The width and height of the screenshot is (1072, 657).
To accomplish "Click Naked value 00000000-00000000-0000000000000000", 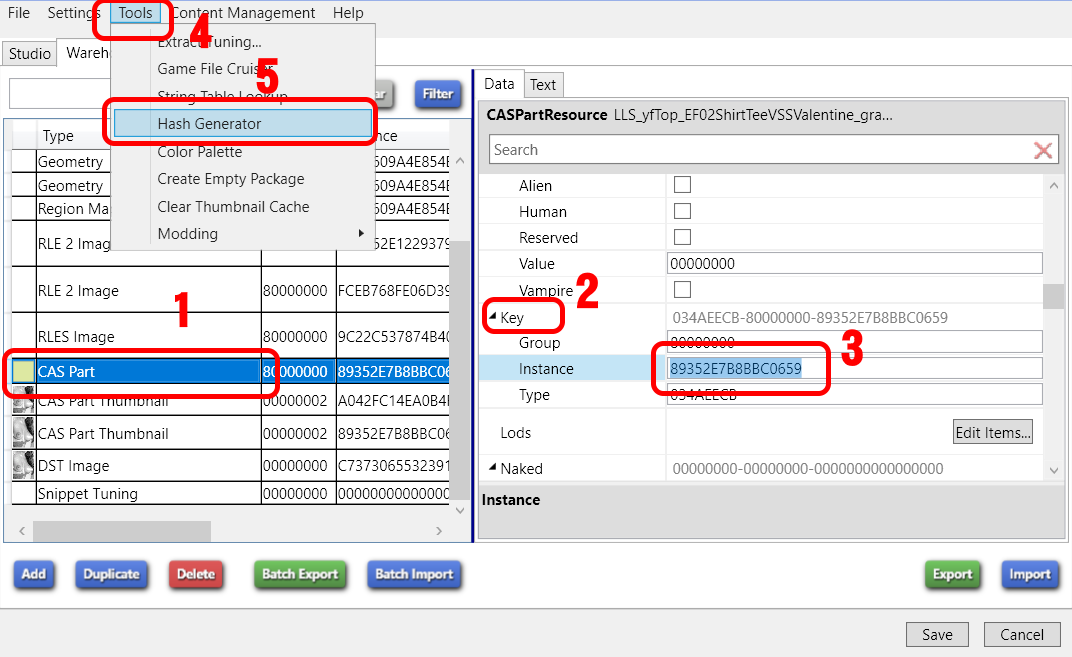I will coord(807,468).
